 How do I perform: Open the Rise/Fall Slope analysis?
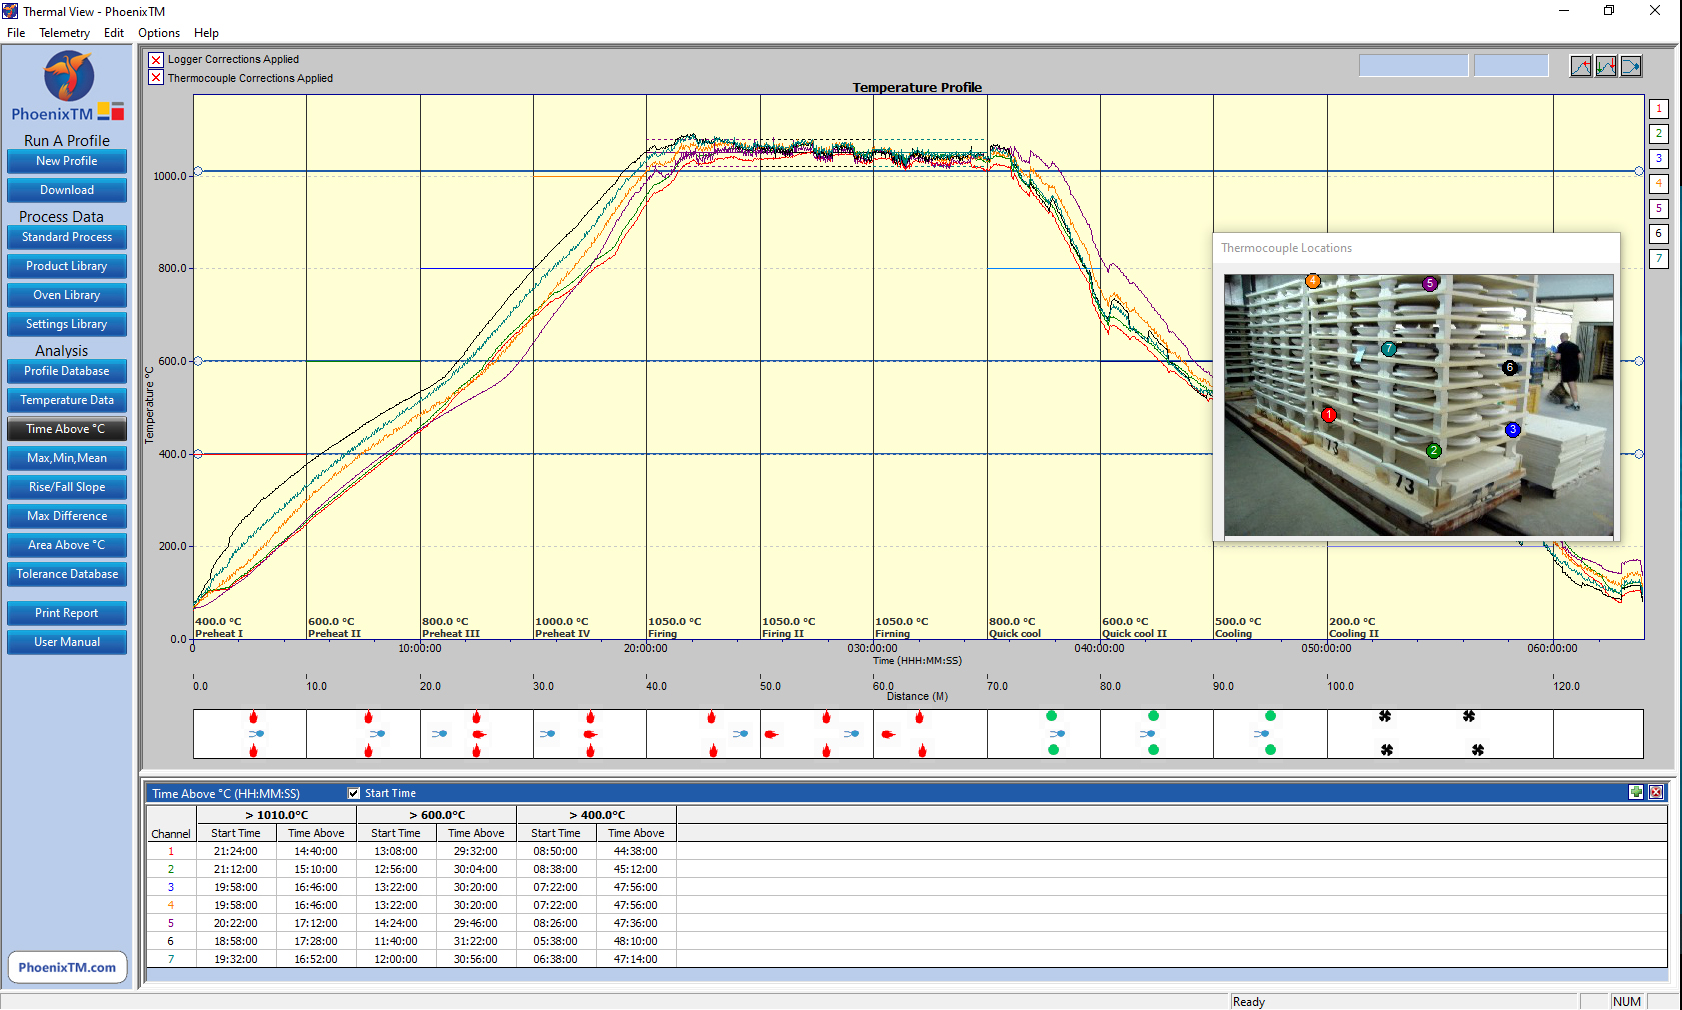pyautogui.click(x=67, y=487)
